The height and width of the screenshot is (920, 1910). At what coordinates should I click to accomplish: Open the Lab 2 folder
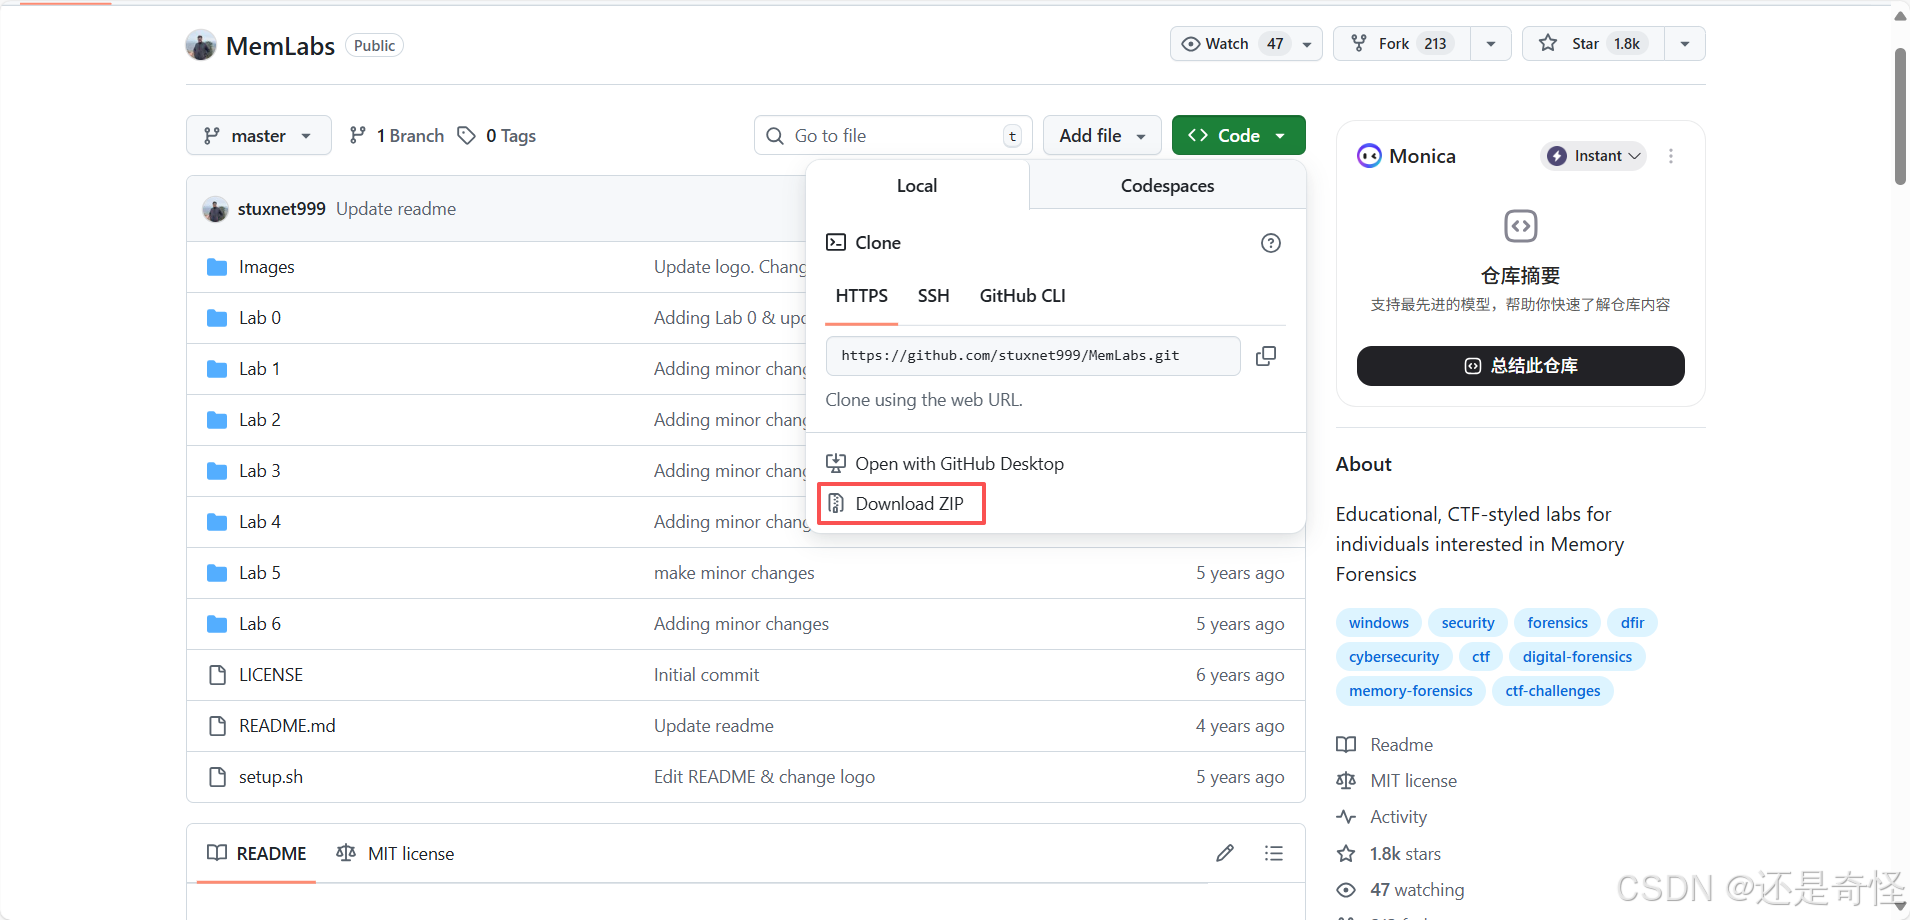(259, 420)
